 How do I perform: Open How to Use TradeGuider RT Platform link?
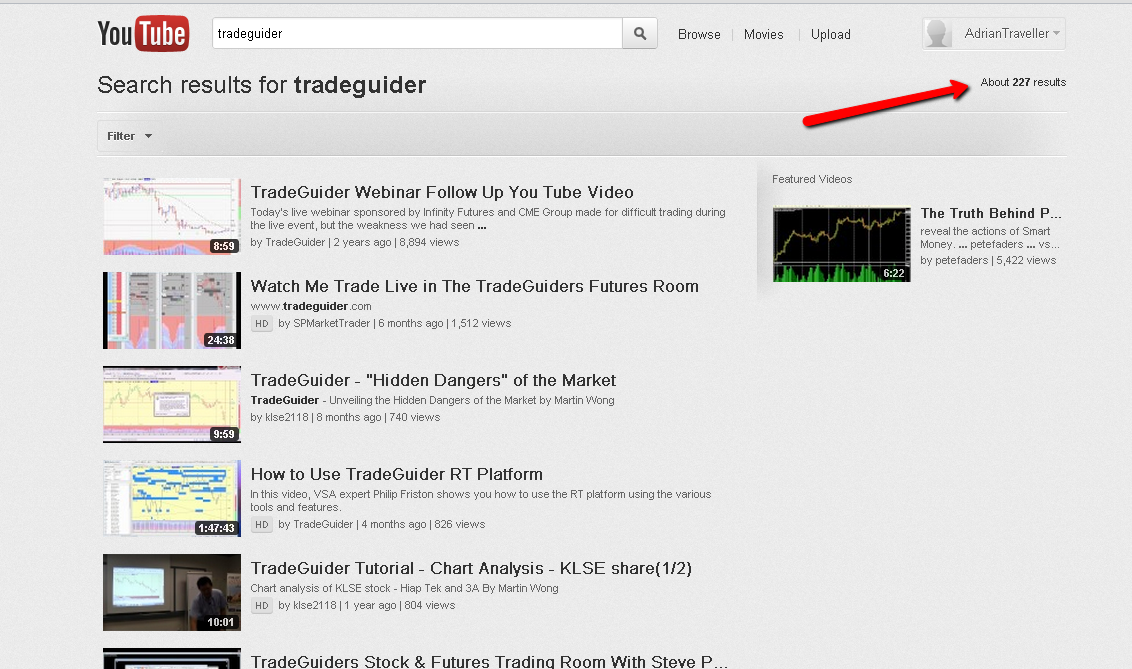pyautogui.click(x=396, y=474)
